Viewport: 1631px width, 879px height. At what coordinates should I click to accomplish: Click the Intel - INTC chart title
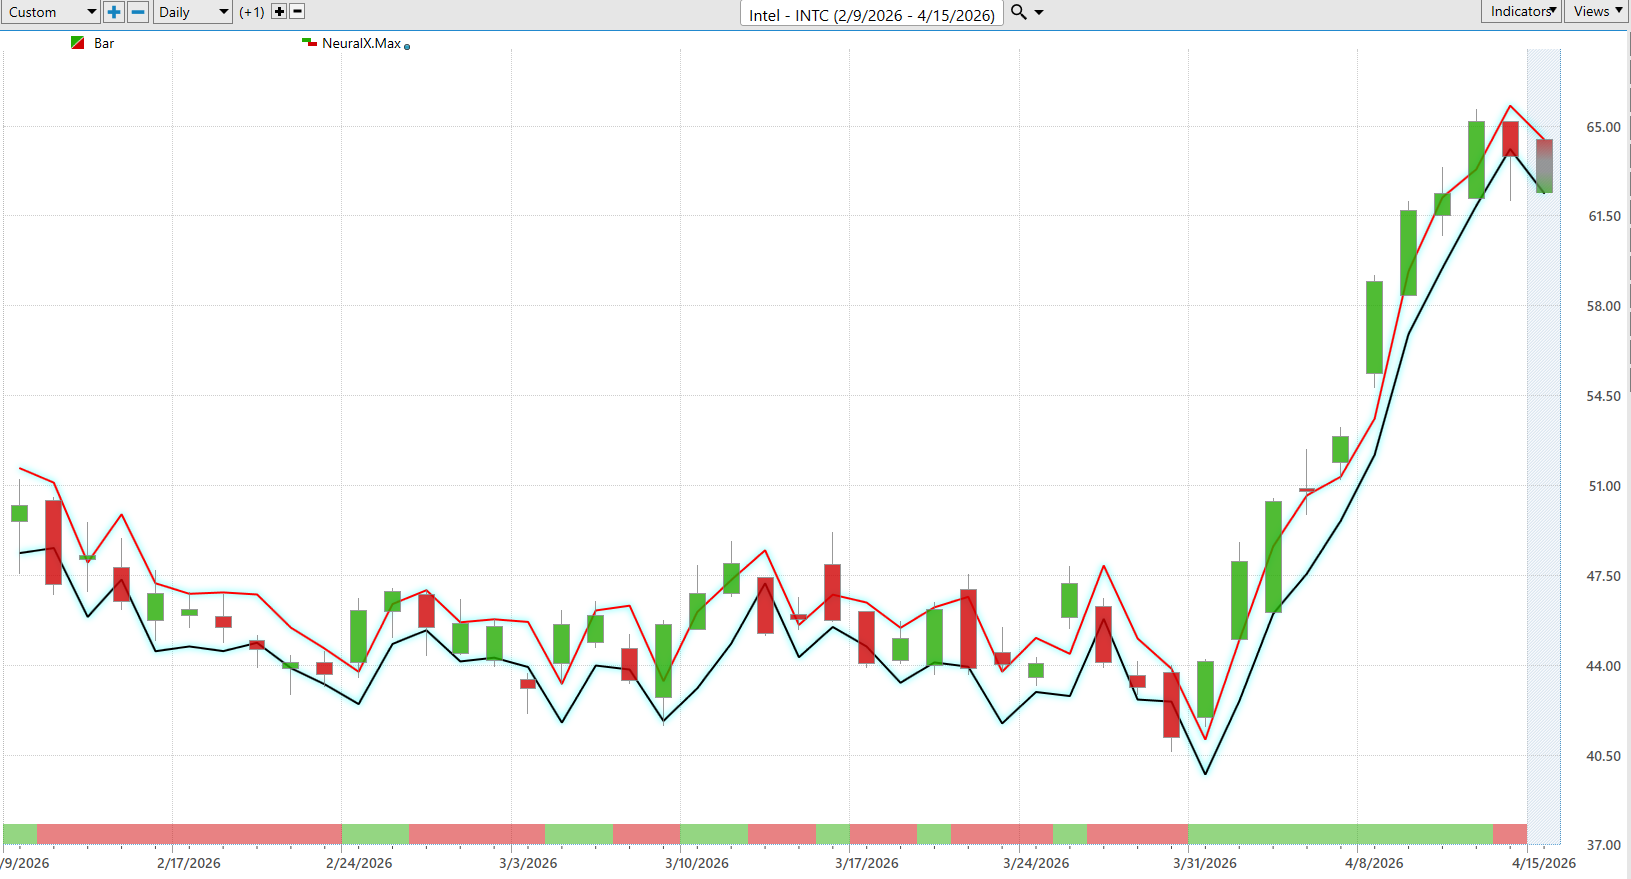871,15
